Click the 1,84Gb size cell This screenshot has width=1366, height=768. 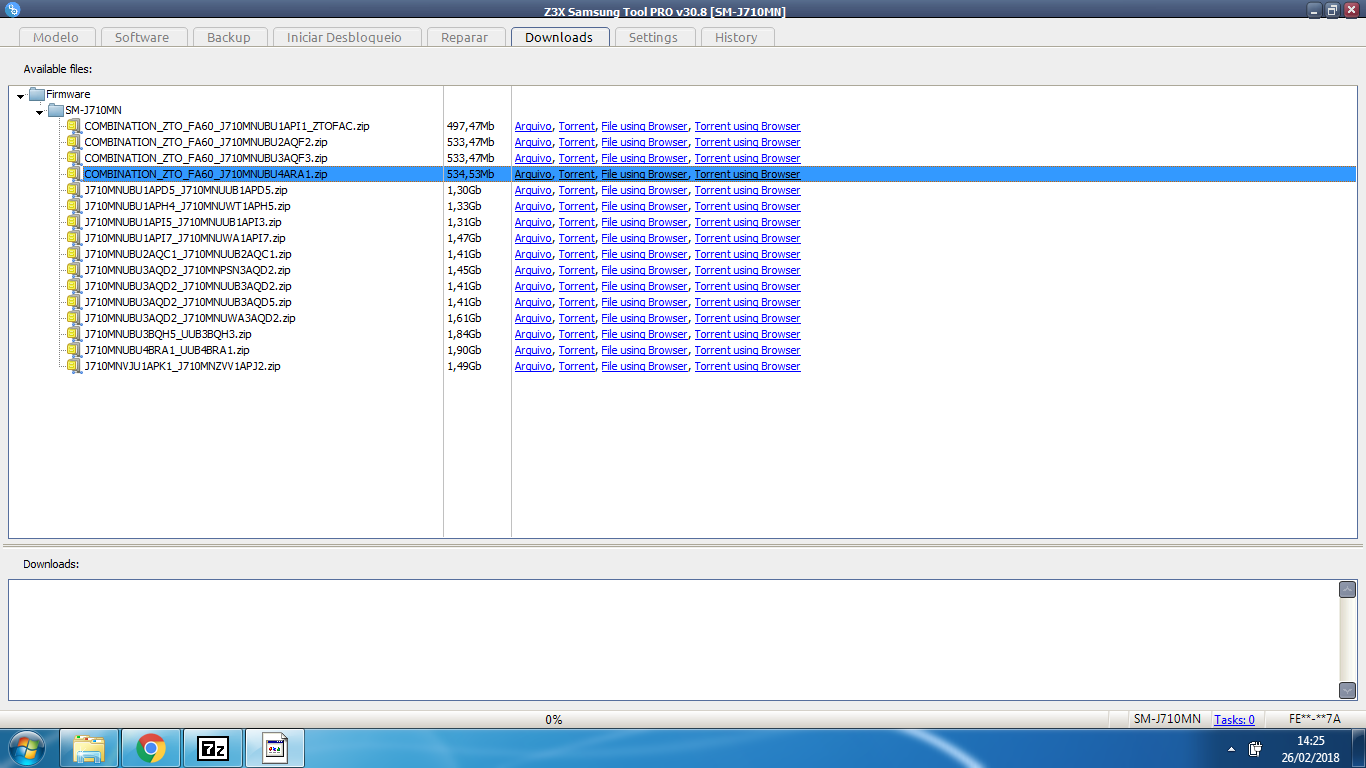[x=464, y=334]
